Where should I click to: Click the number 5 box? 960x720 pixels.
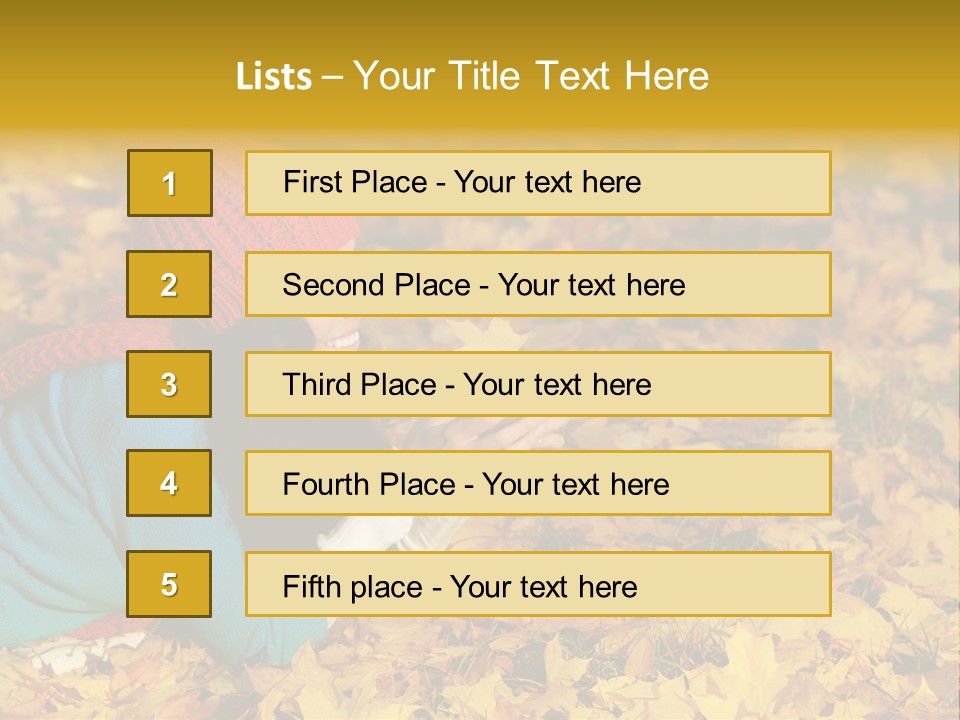click(169, 584)
